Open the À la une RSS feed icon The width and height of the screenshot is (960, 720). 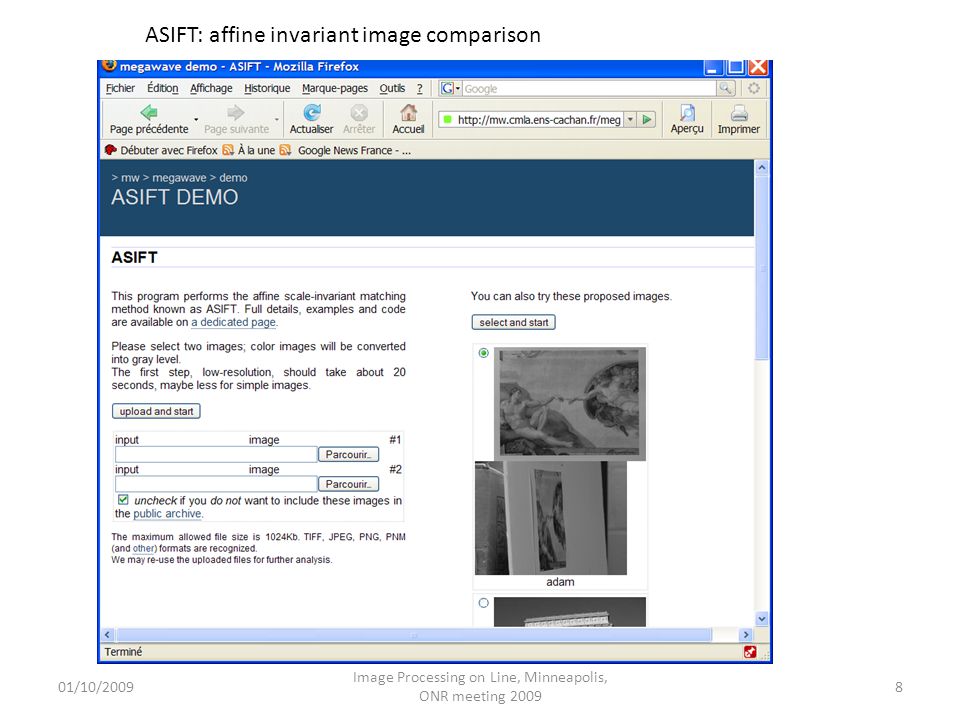228,150
